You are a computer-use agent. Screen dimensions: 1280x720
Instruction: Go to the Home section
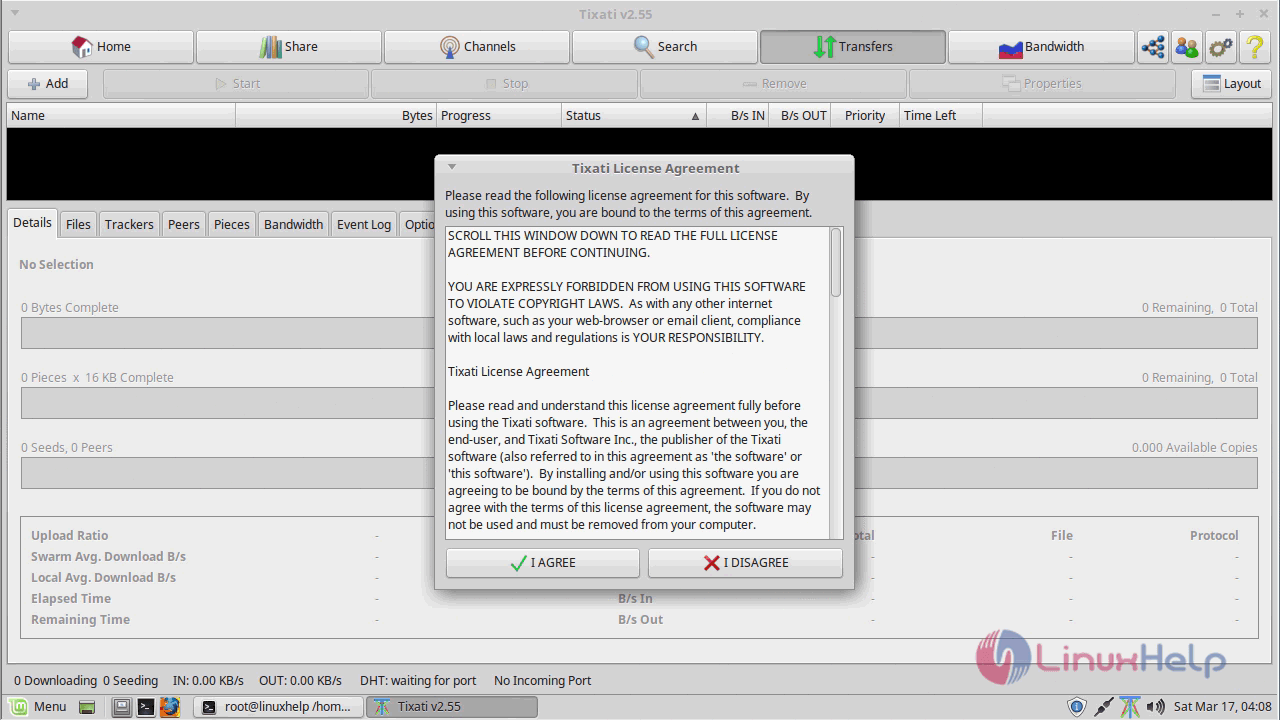101,47
